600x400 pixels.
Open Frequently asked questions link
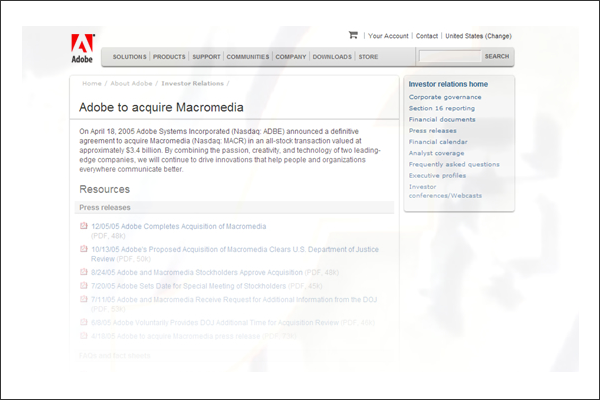tap(454, 164)
